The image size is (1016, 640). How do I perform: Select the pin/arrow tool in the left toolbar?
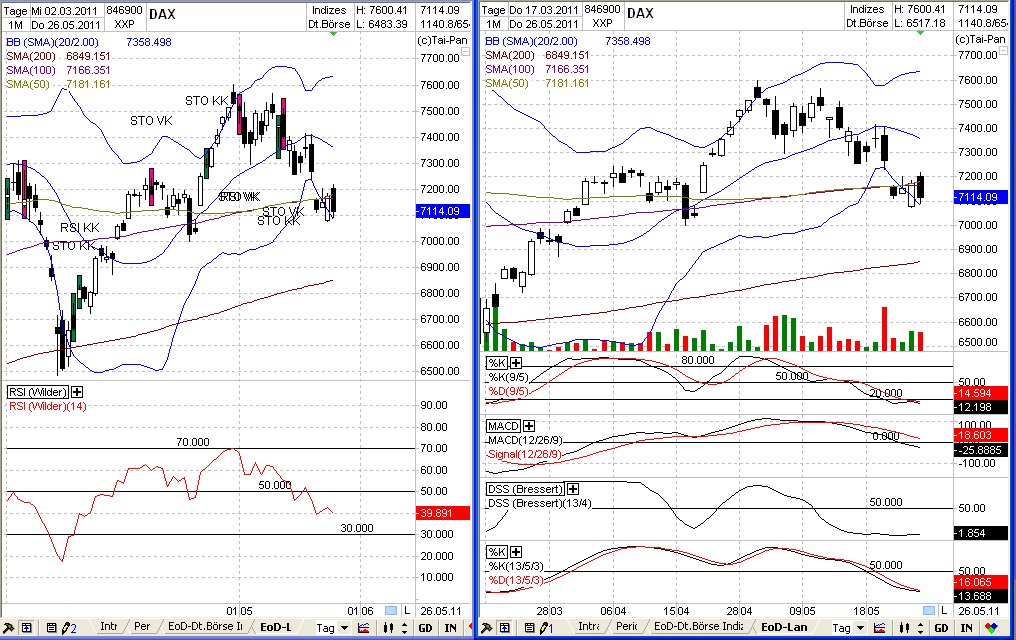pos(8,628)
